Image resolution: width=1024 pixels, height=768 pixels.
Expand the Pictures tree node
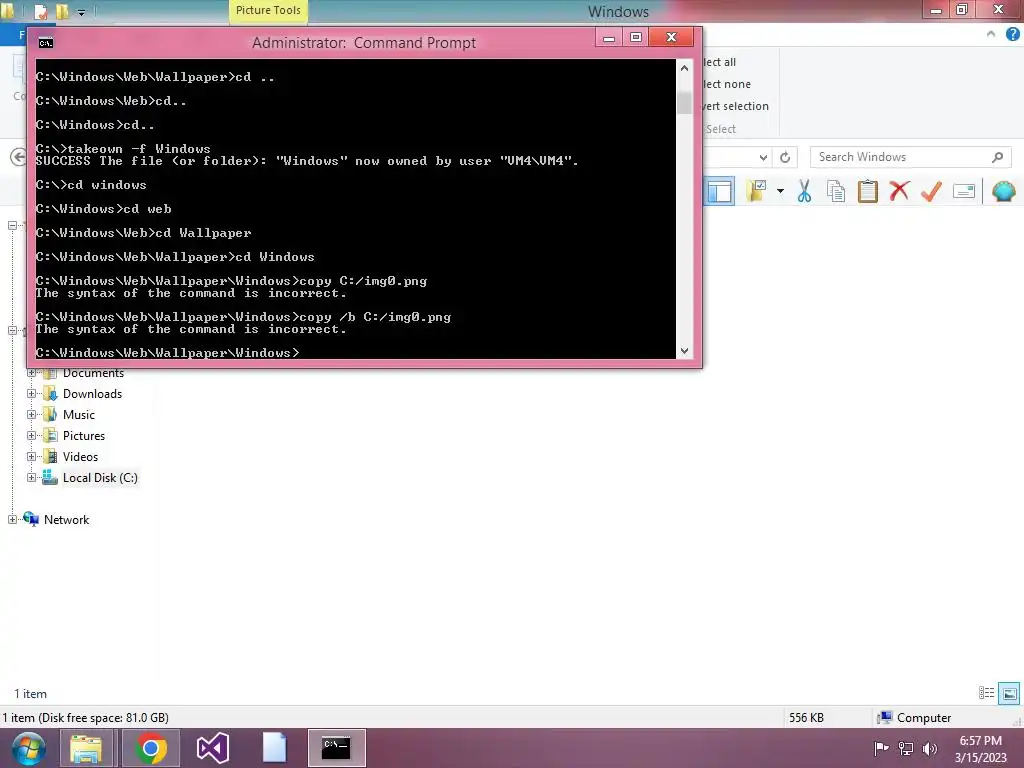31,436
